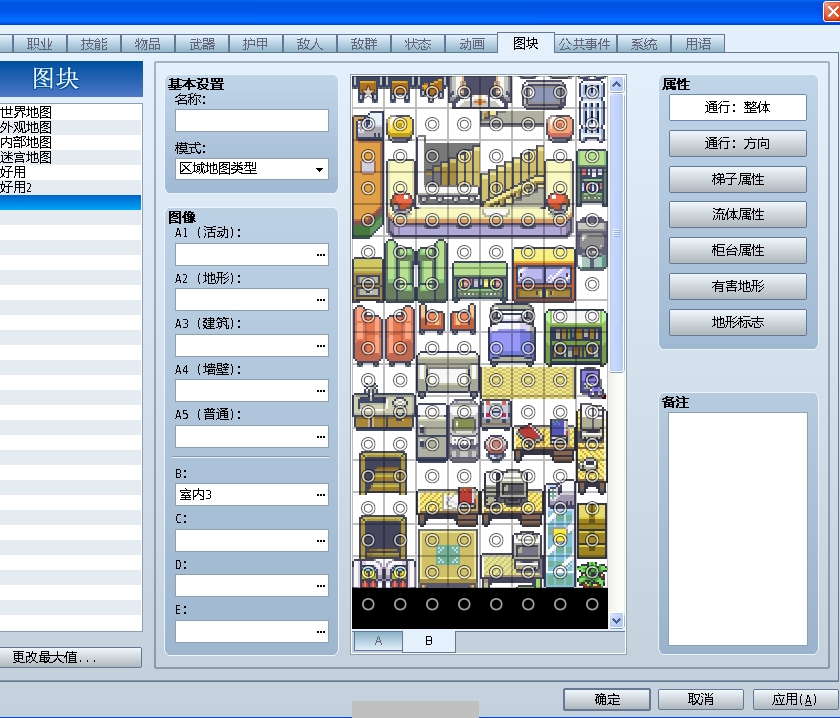
Task: Browse image for A1 (活动) field
Action: coord(321,255)
